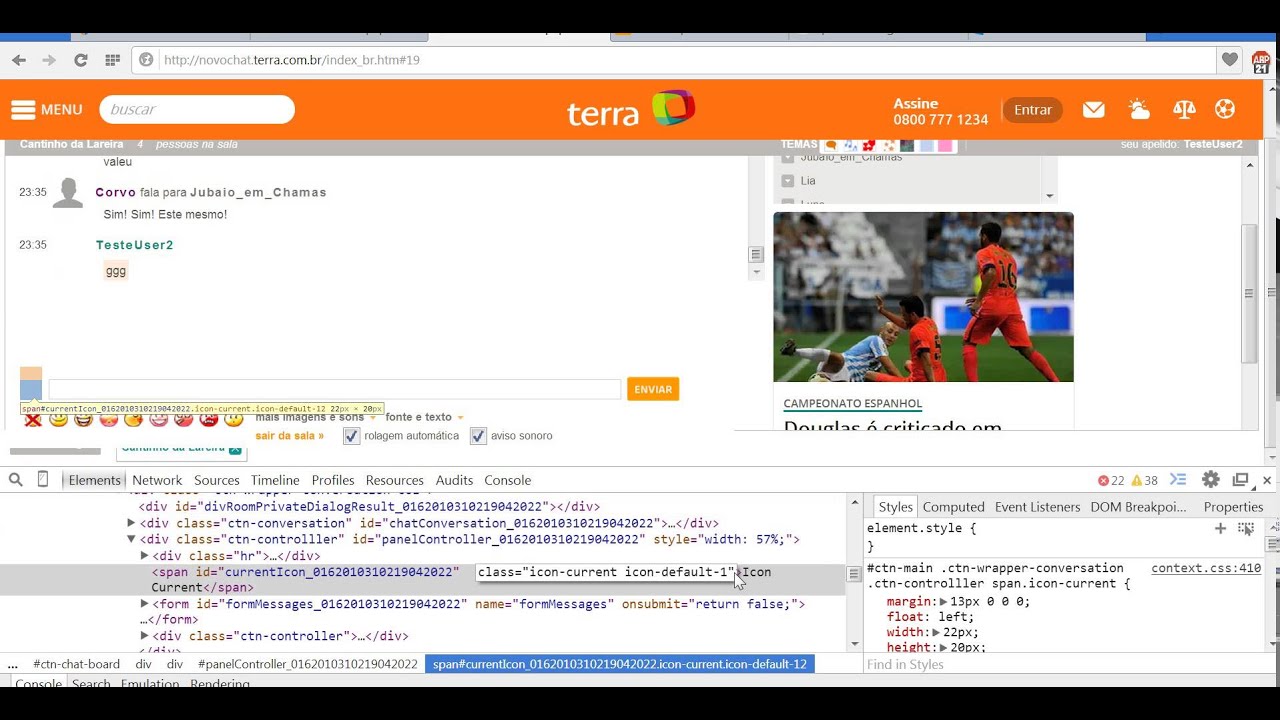Open the Audits DevTools tab

[454, 480]
